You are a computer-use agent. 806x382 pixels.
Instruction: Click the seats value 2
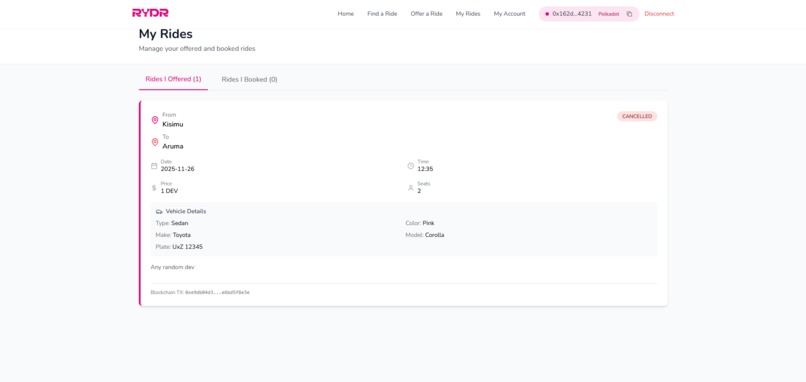419,191
